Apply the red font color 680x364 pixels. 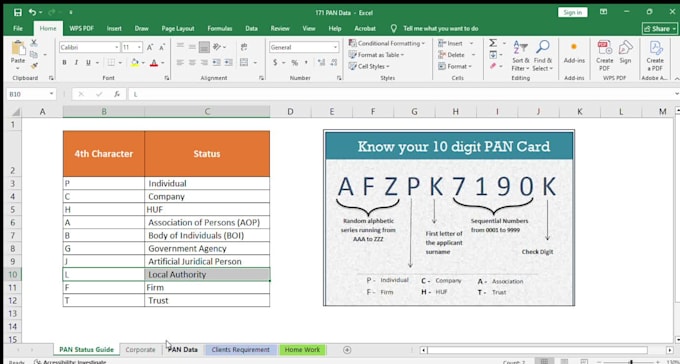(x=154, y=63)
